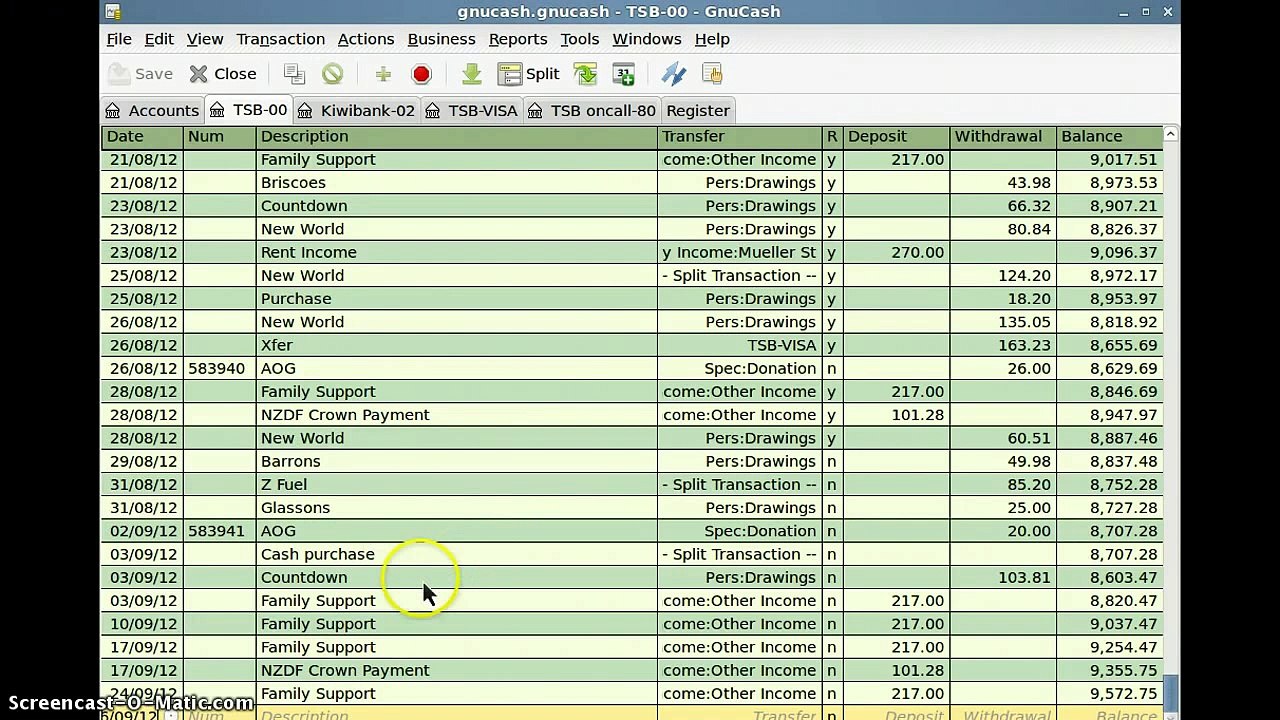The width and height of the screenshot is (1280, 720).
Task: Click the register scrollbar up arrow
Action: (x=1170, y=134)
